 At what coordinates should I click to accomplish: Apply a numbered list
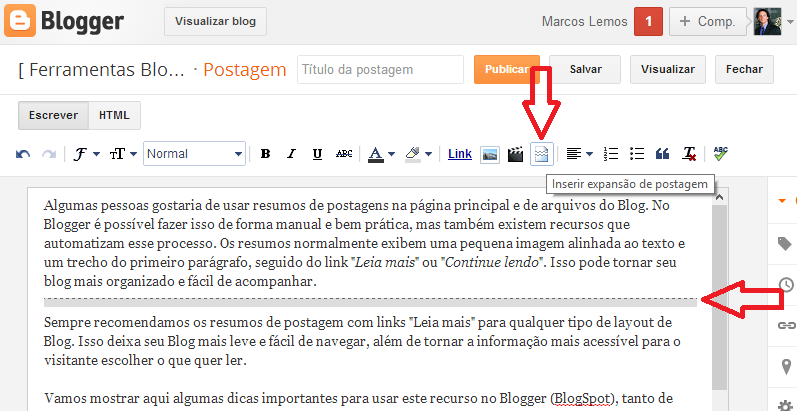tap(610, 153)
